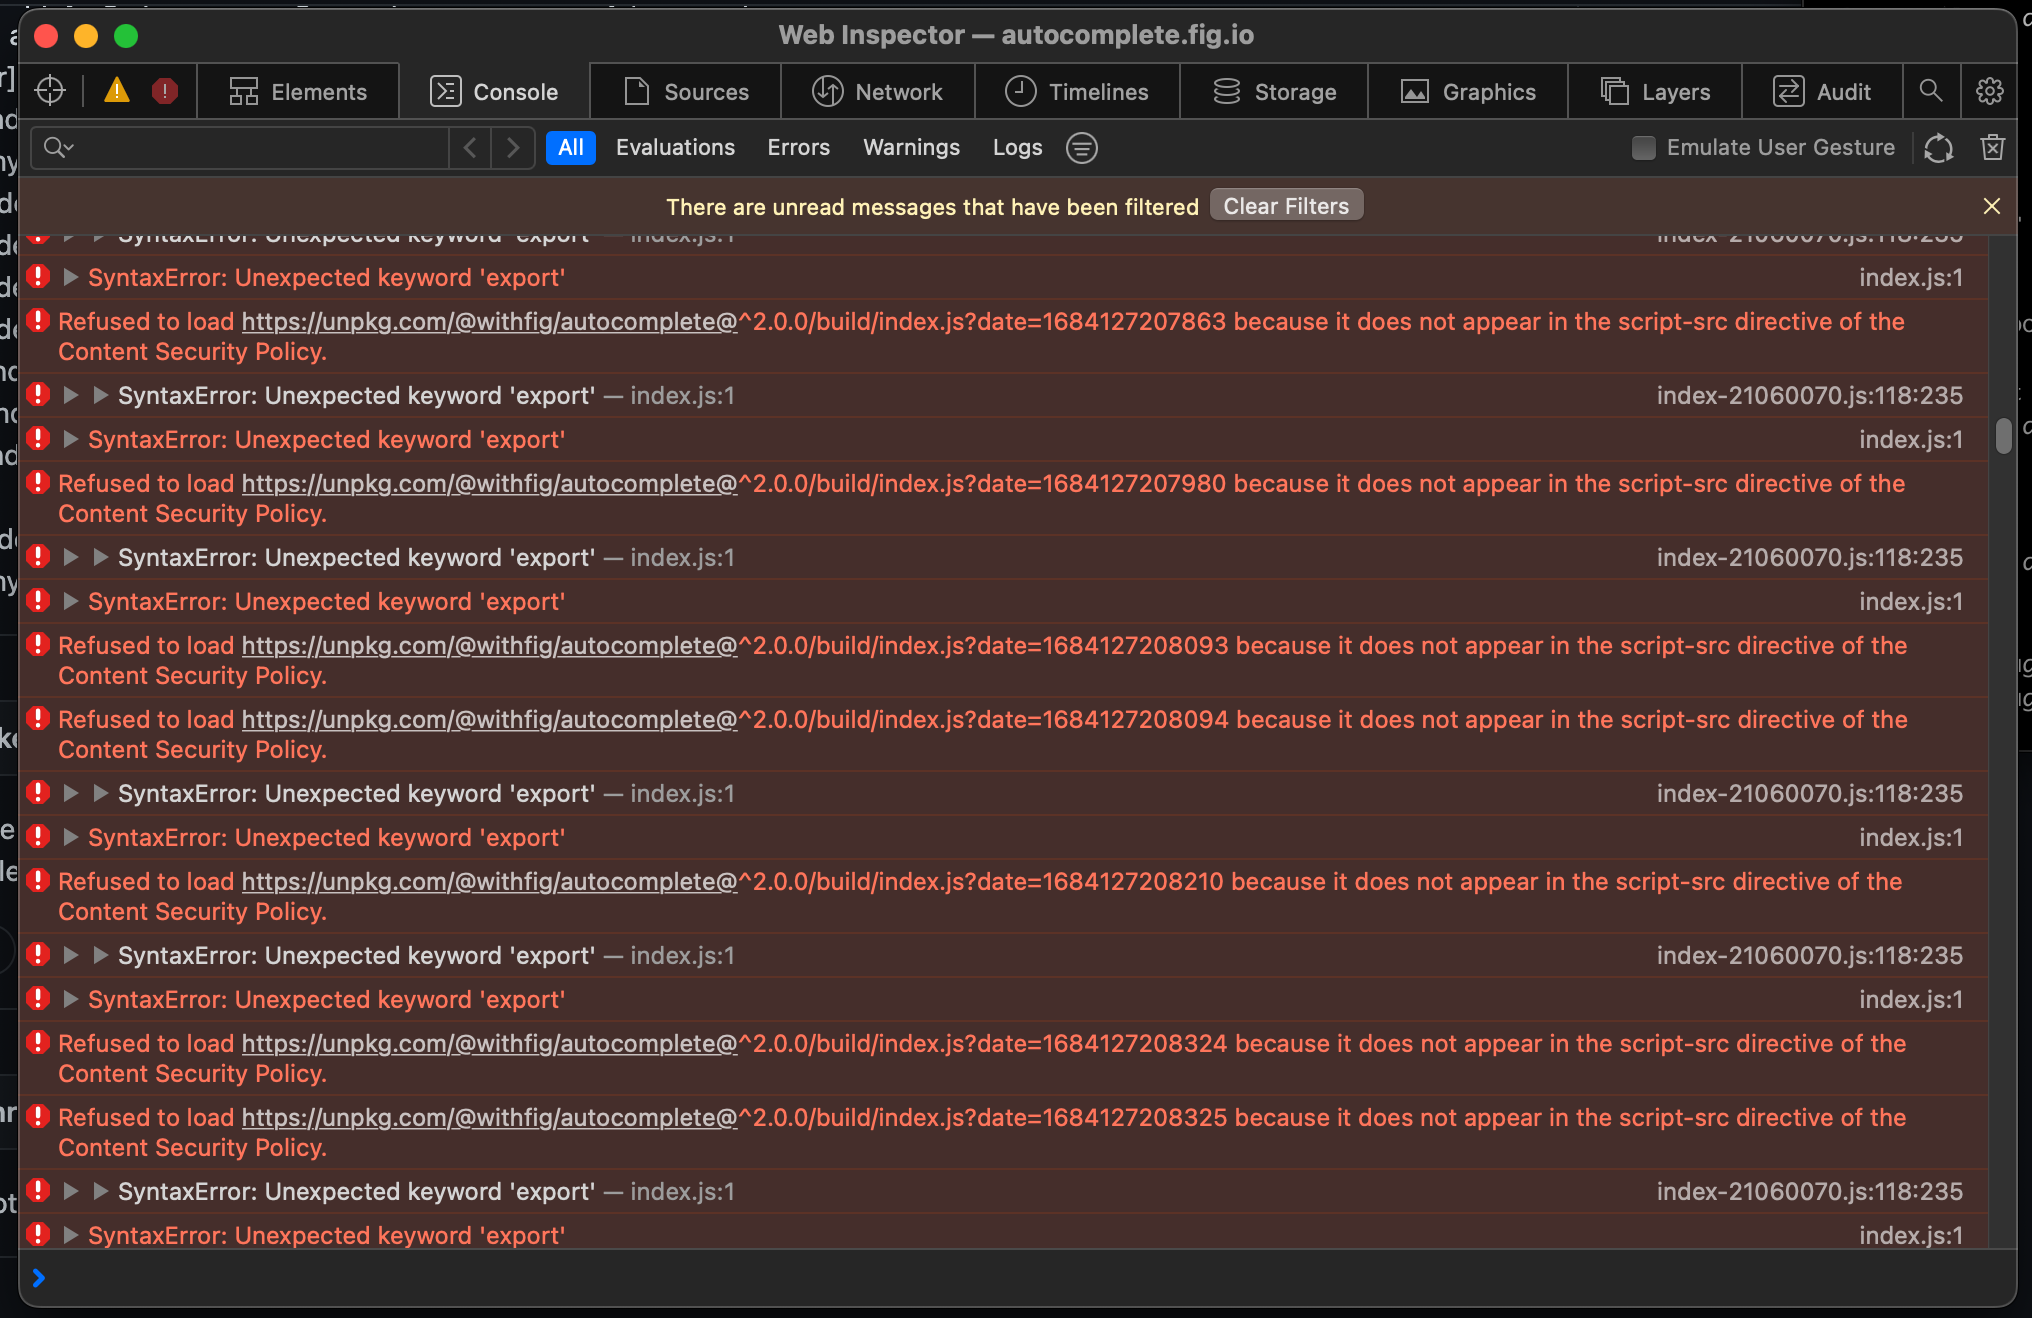Show only Warnings messages

coord(911,147)
